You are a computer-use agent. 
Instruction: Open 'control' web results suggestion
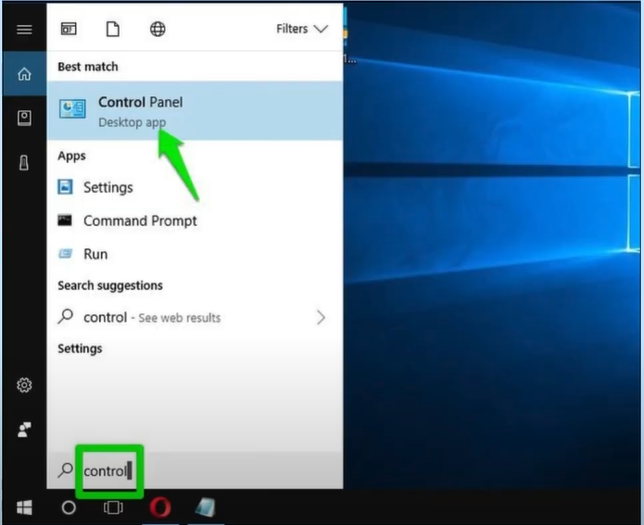(195, 317)
